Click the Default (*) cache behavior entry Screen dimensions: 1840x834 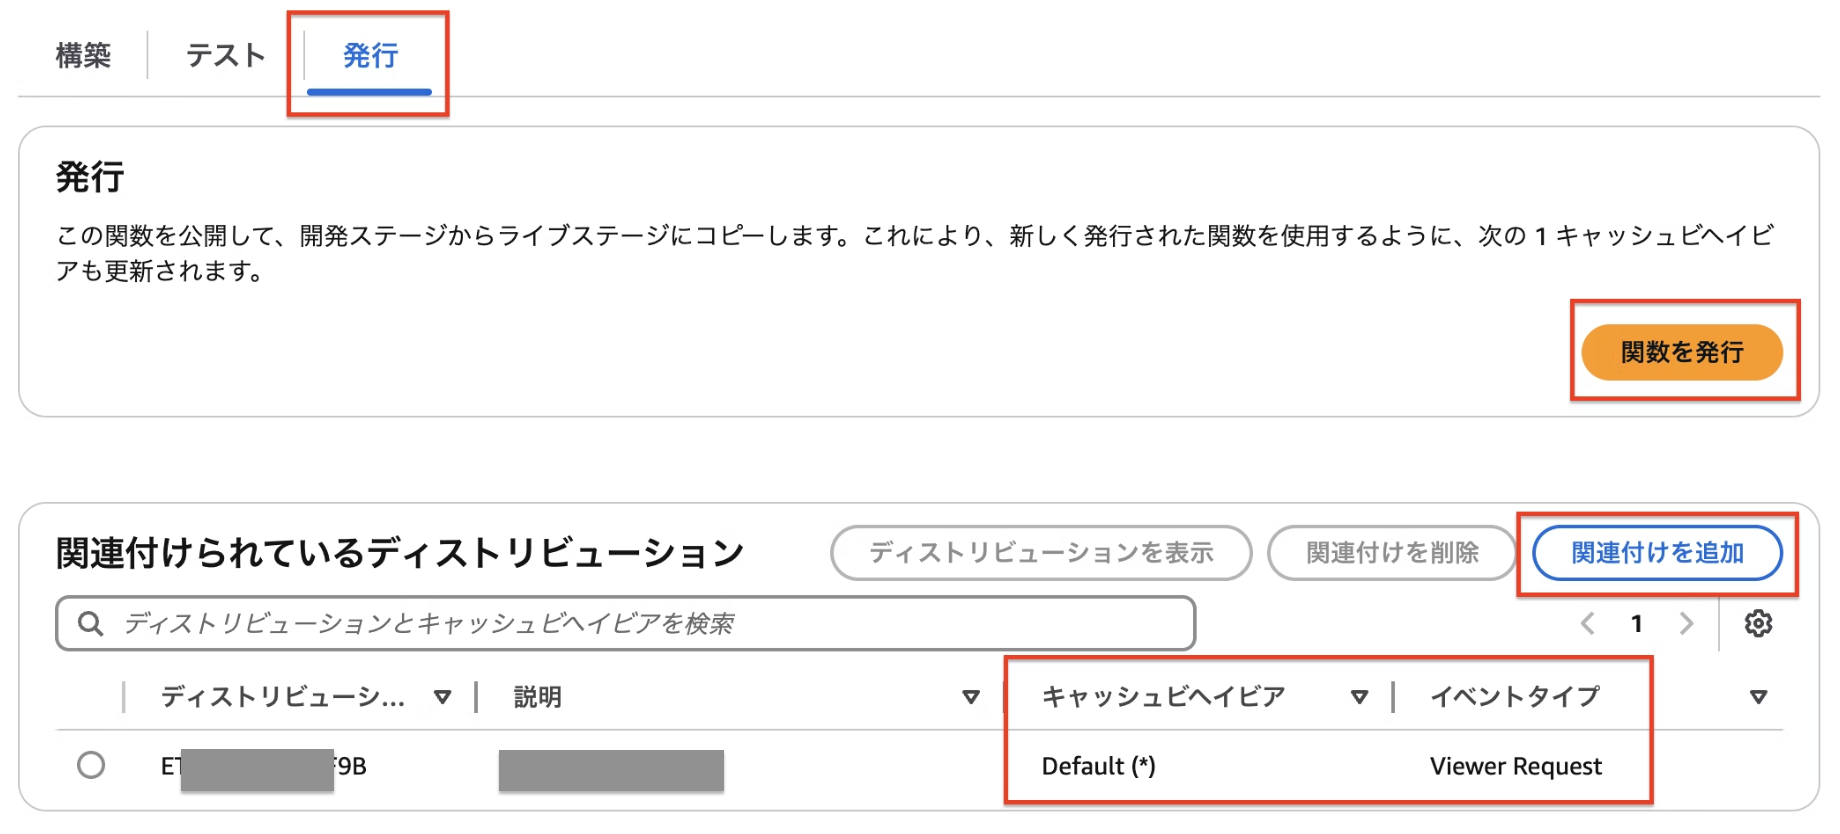[1097, 766]
